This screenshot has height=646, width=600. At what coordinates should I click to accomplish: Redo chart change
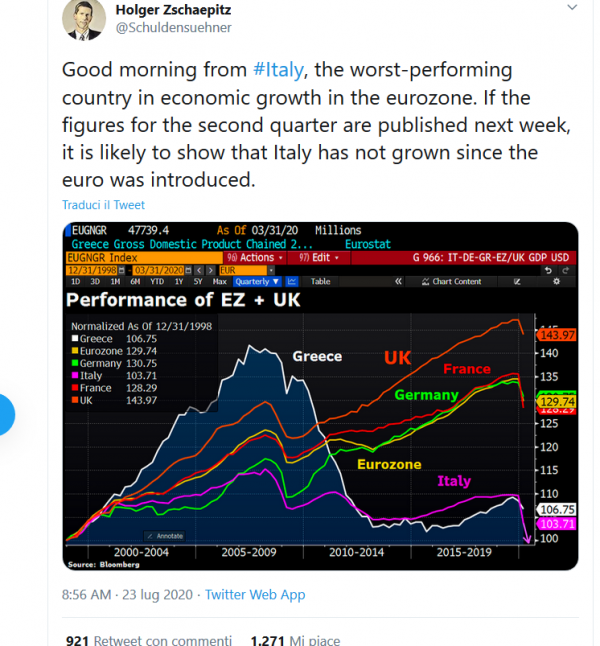pyautogui.click(x=565, y=270)
